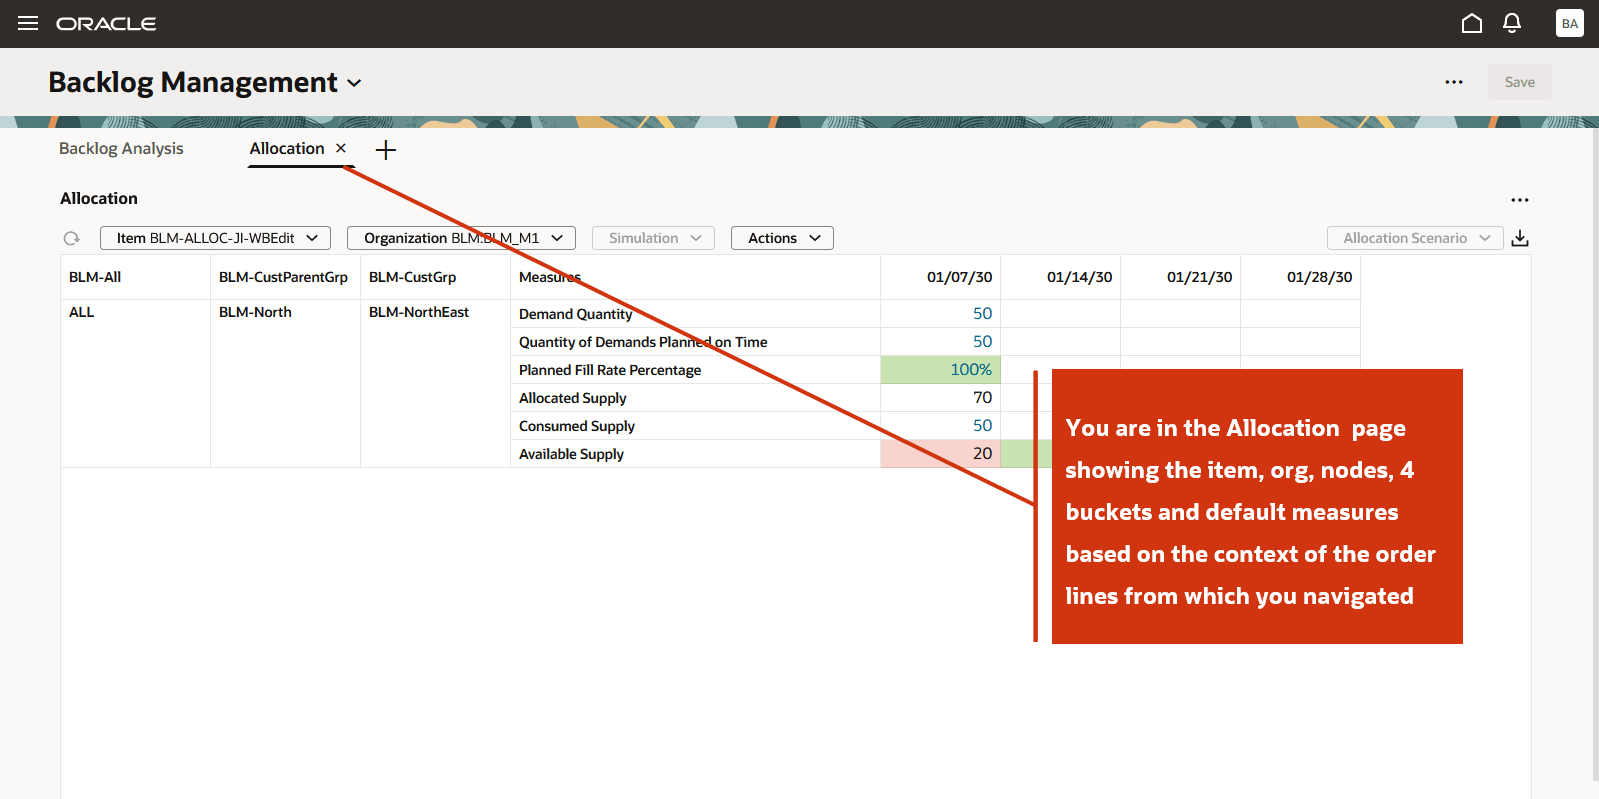
Task: Click the Available Supply value 20
Action: (x=940, y=454)
